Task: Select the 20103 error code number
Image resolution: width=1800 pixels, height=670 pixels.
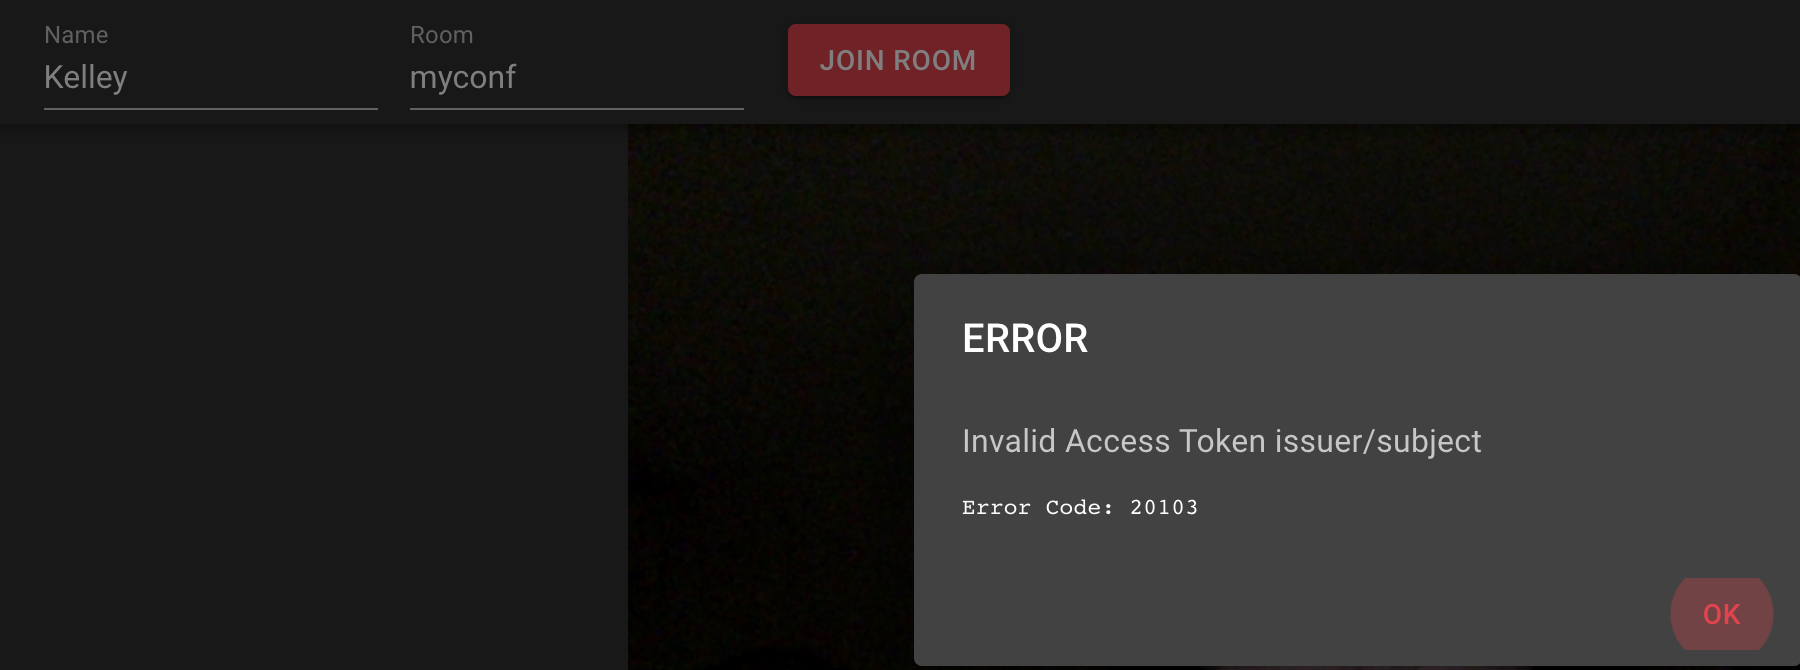Action: (x=1164, y=507)
